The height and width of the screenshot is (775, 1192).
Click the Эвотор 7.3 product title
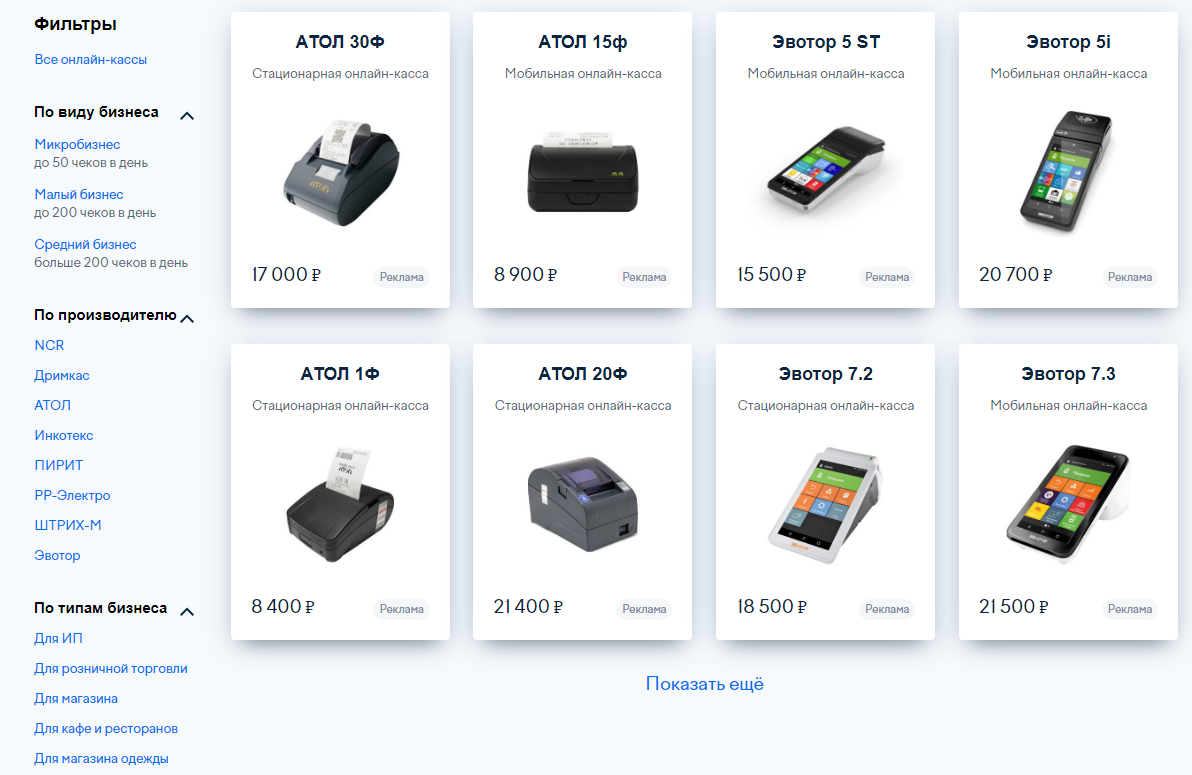pos(1068,373)
